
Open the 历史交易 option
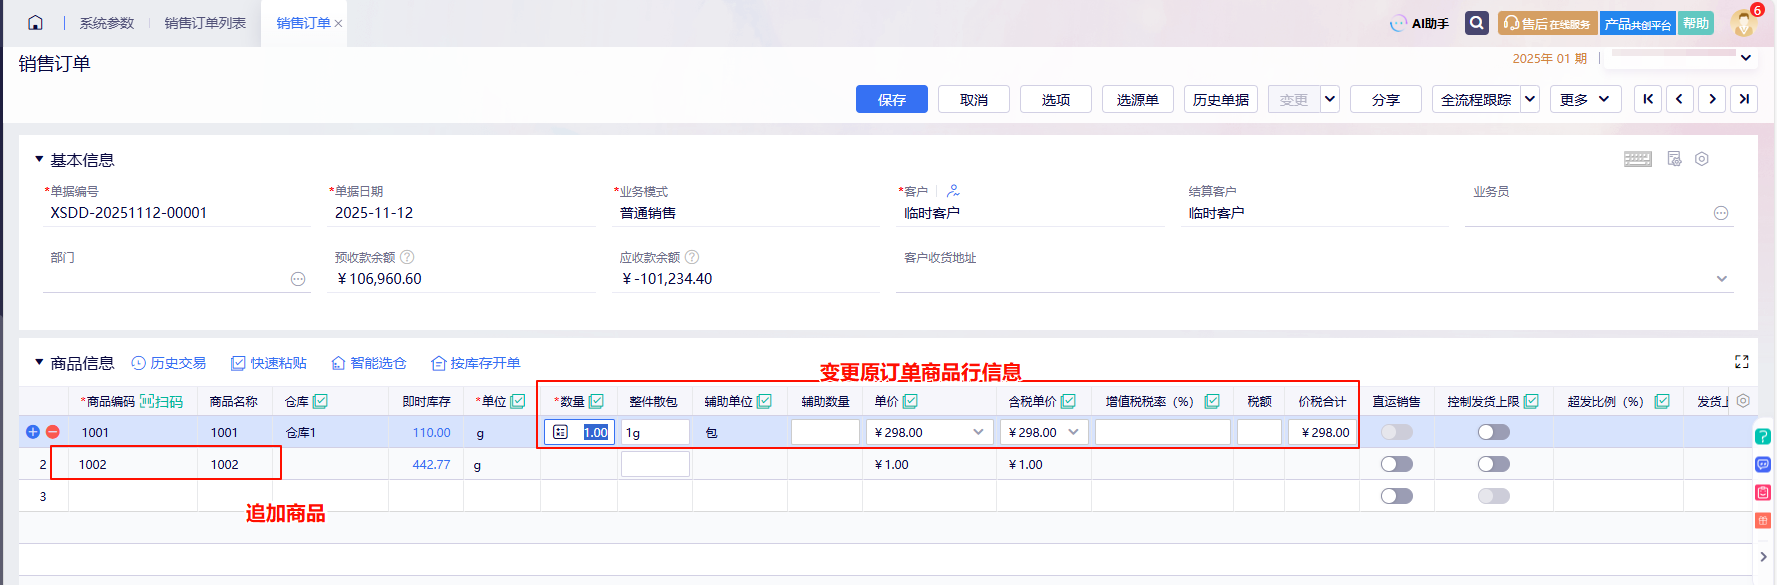click(x=169, y=363)
